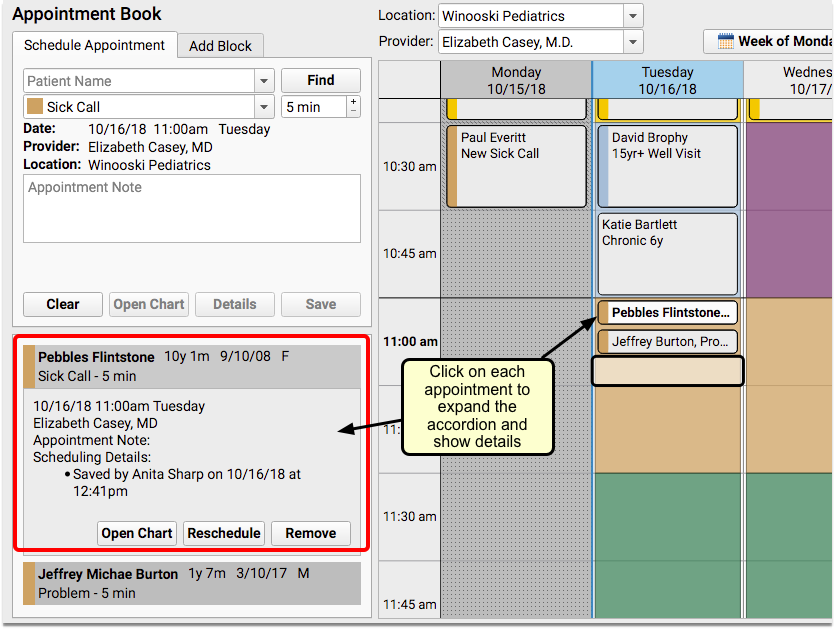
Task: Select Katie Bartlett's Chronic 6y appointment
Action: point(667,254)
